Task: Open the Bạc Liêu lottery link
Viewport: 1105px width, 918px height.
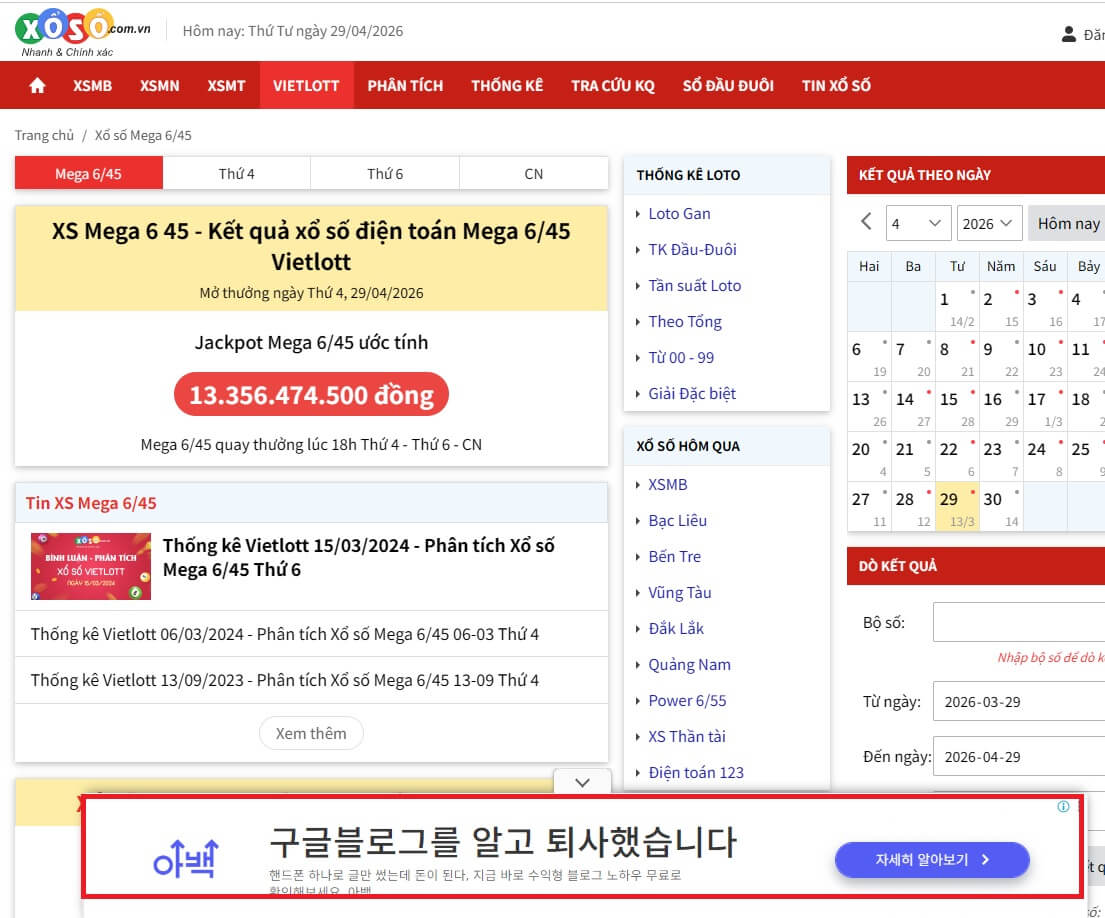Action: [x=677, y=521]
